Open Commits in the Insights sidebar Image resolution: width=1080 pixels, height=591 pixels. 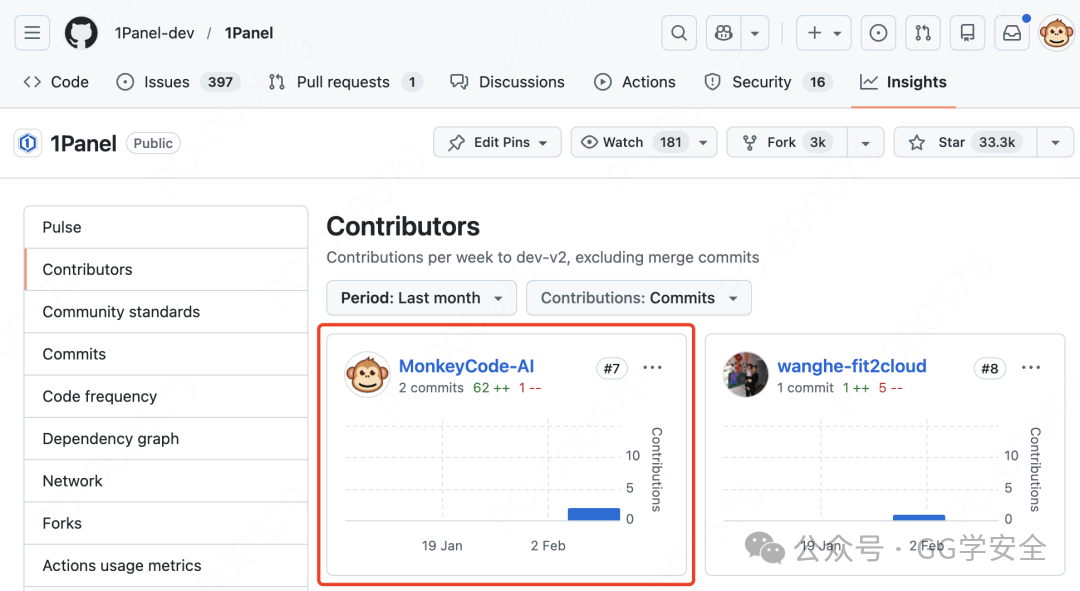[x=166, y=354]
